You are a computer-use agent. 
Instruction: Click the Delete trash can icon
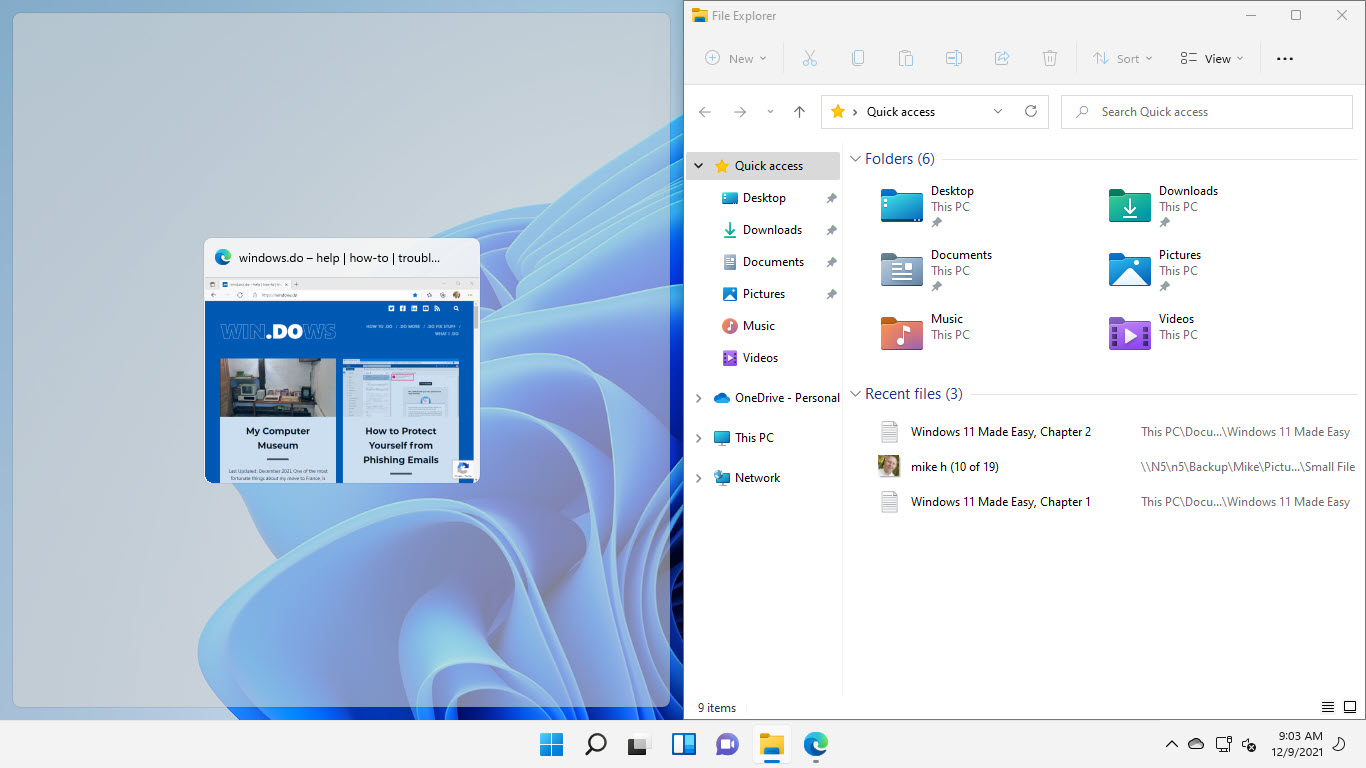[1049, 58]
